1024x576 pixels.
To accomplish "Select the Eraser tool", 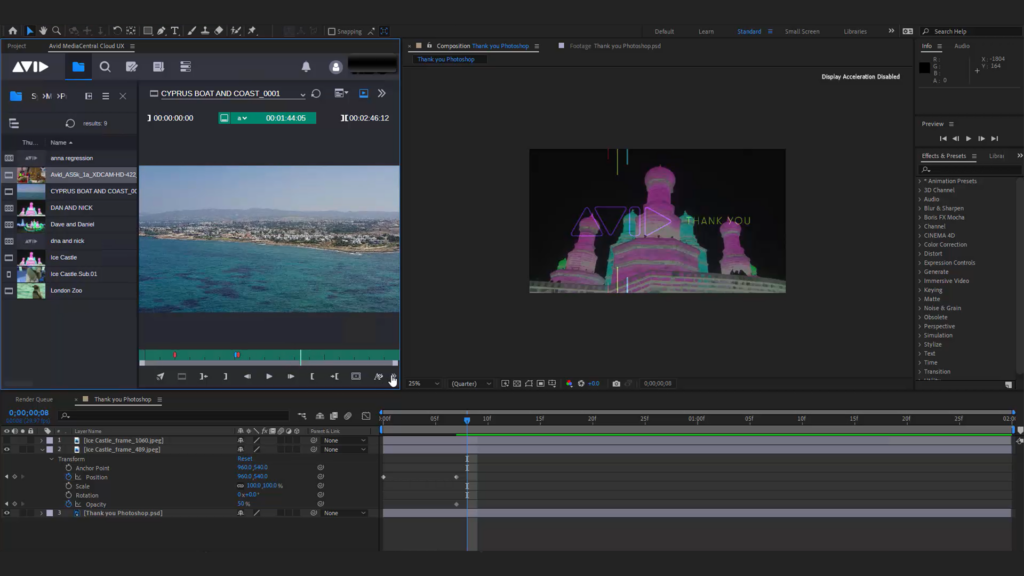I will pyautogui.click(x=219, y=31).
